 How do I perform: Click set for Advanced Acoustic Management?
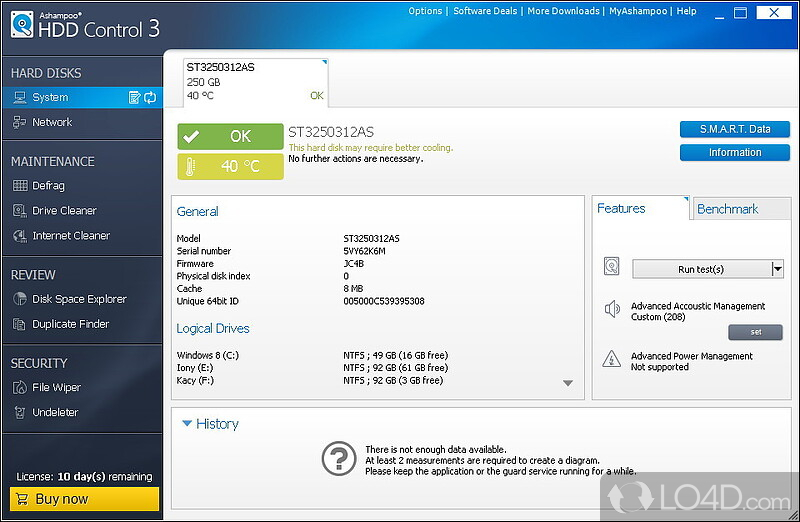[x=755, y=332]
